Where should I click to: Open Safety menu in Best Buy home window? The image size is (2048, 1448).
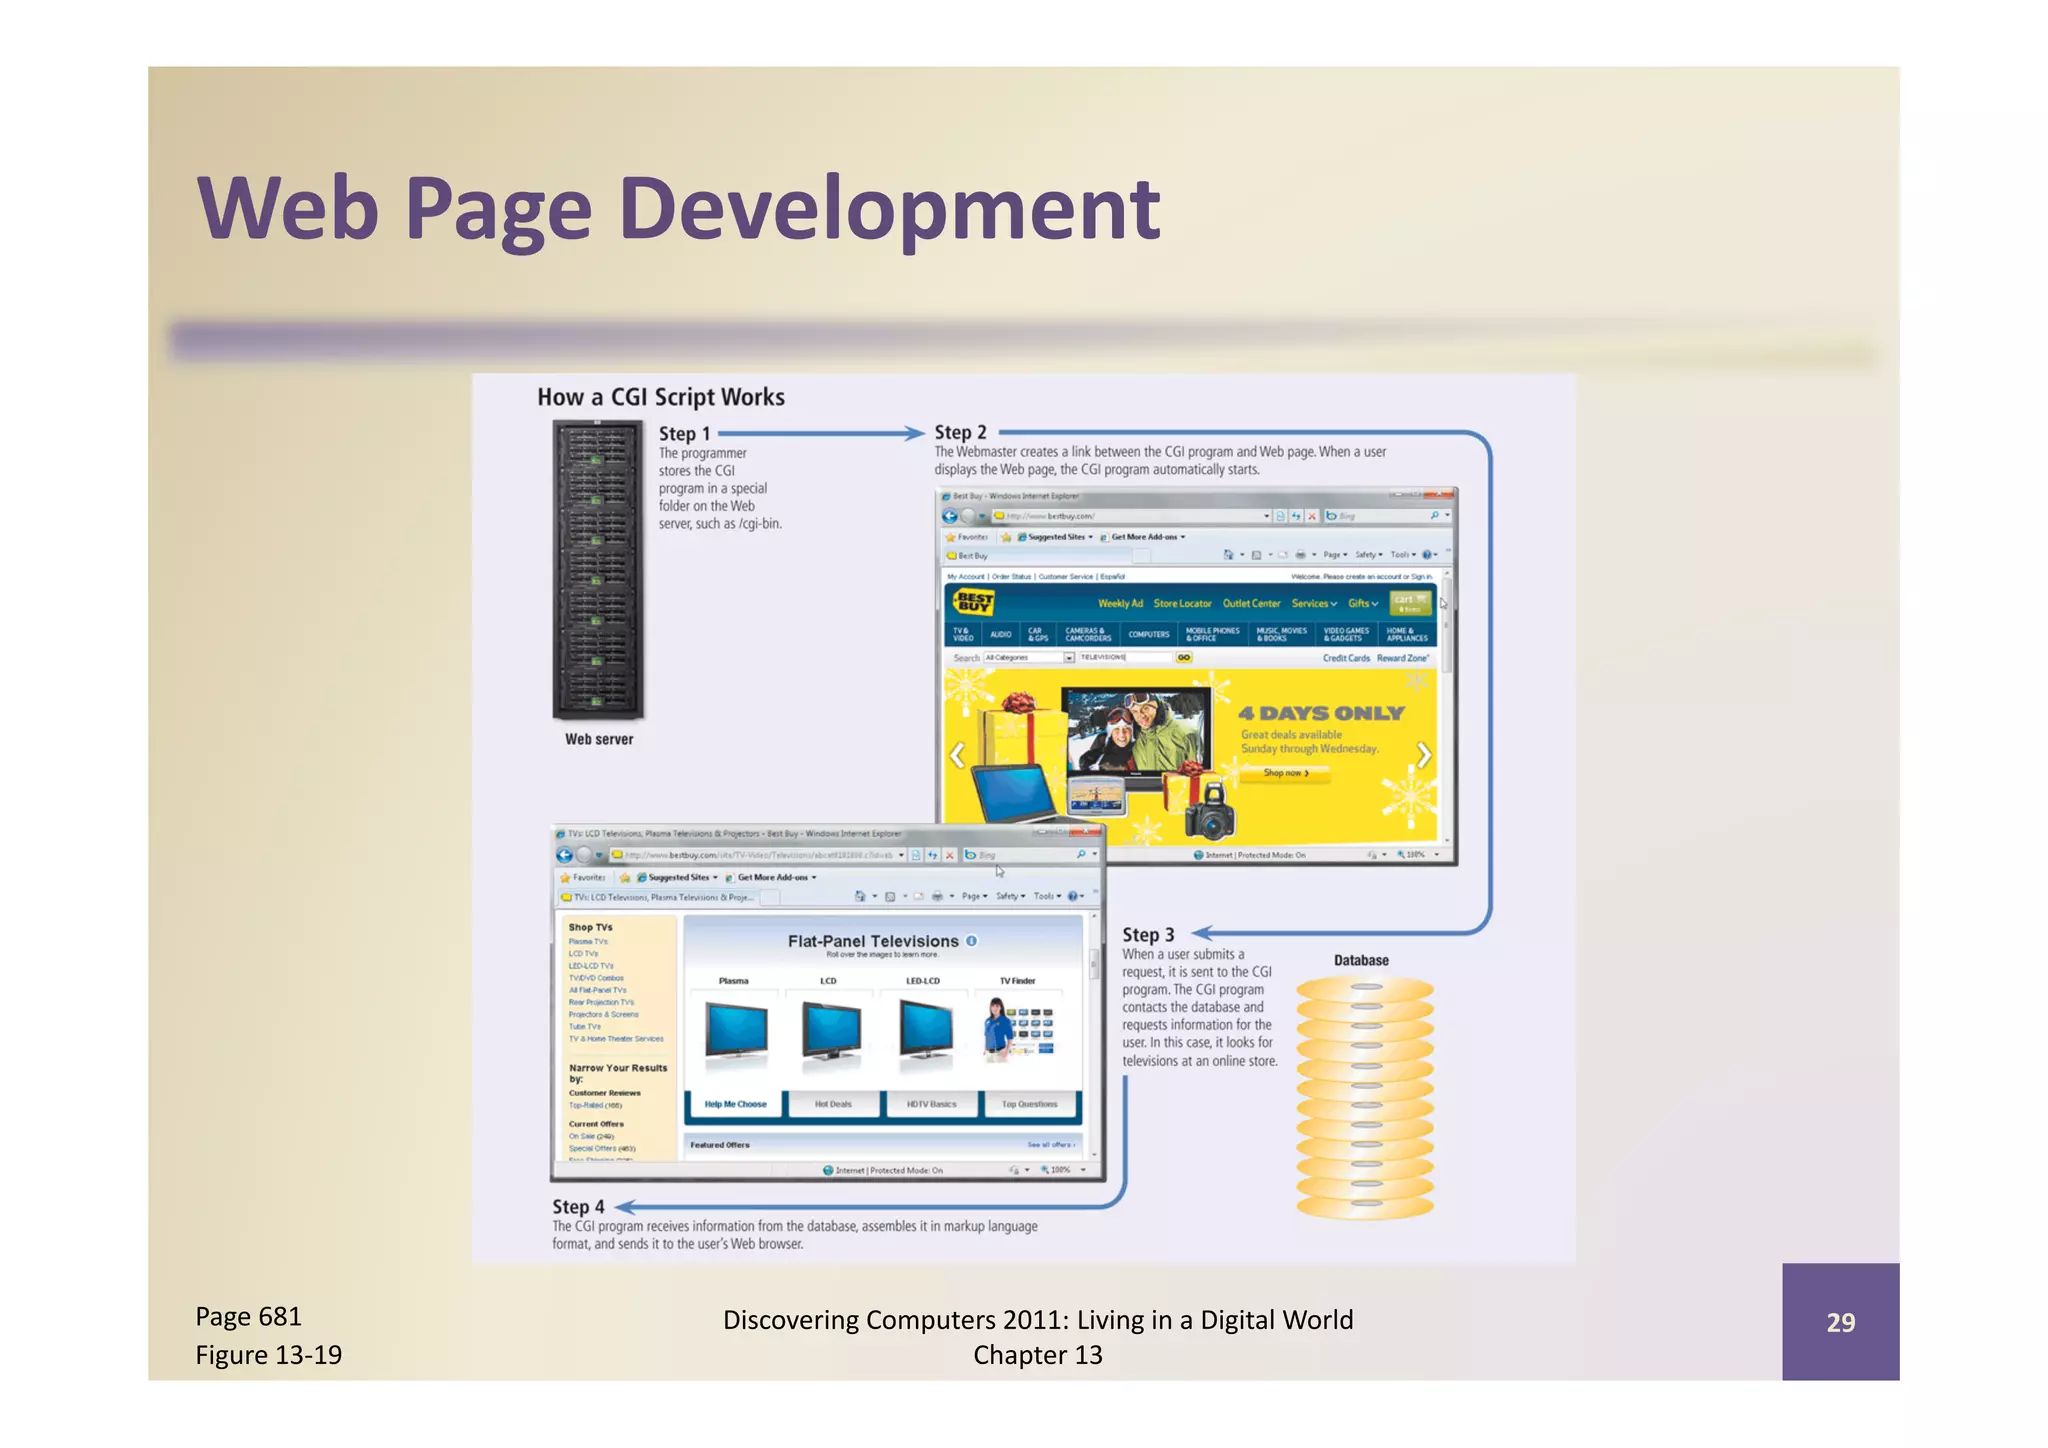coord(1369,554)
